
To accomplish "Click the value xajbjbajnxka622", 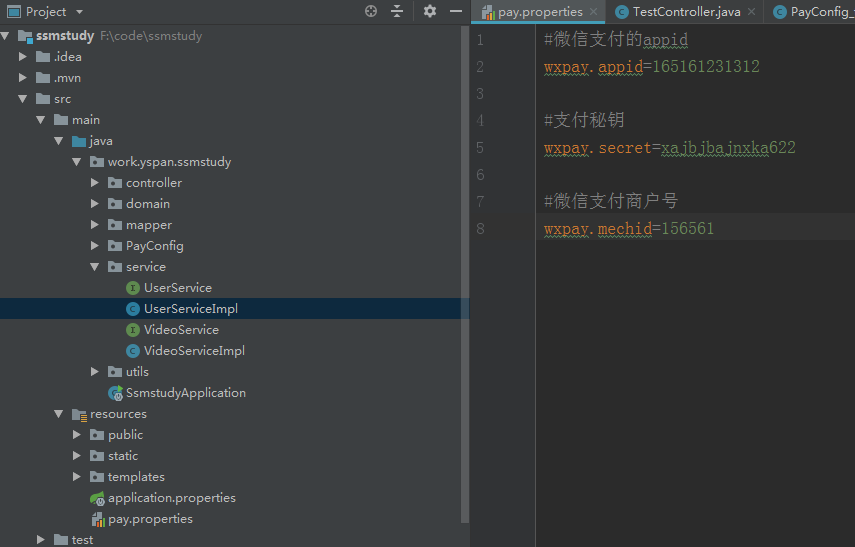I will (x=728, y=148).
